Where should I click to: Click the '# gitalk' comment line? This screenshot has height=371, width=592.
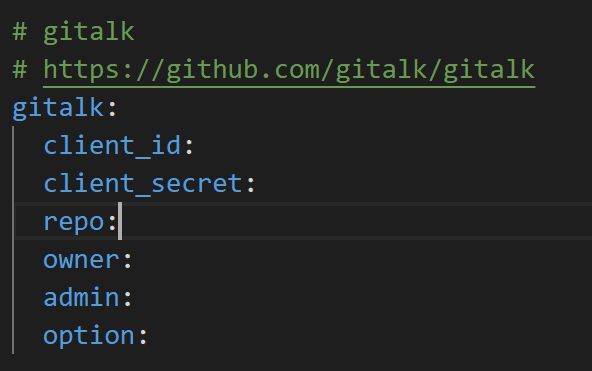pyautogui.click(x=74, y=32)
